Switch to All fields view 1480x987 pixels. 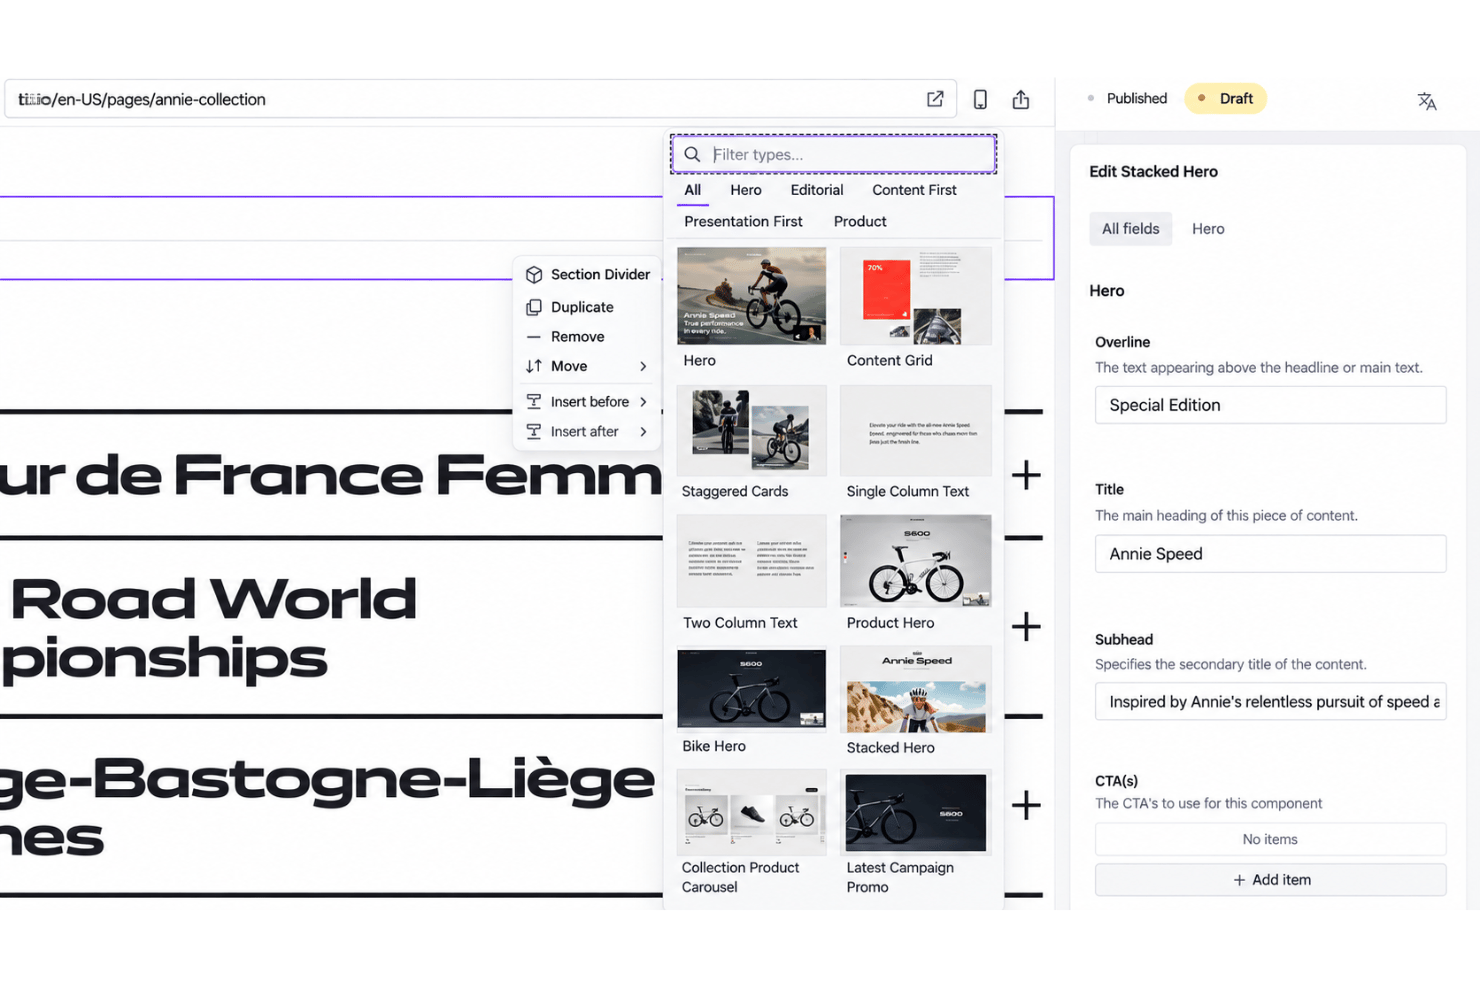click(1131, 229)
